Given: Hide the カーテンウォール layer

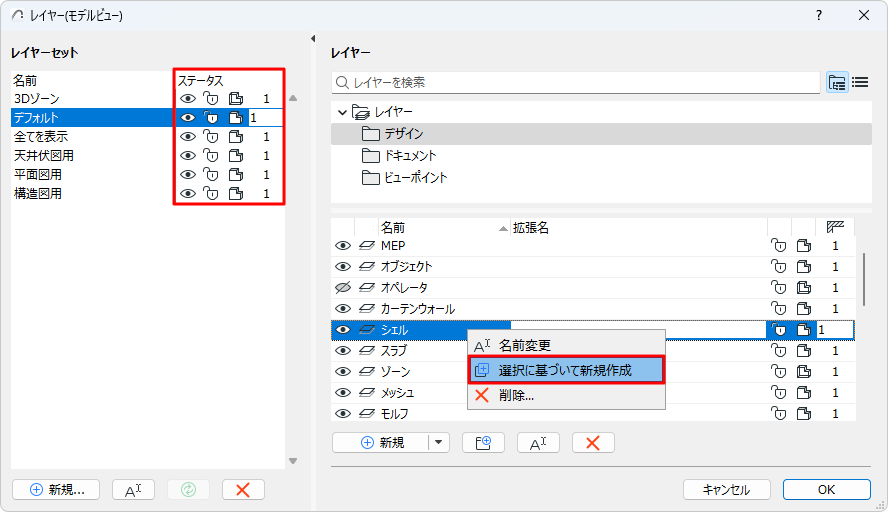Looking at the screenshot, I should [x=343, y=309].
